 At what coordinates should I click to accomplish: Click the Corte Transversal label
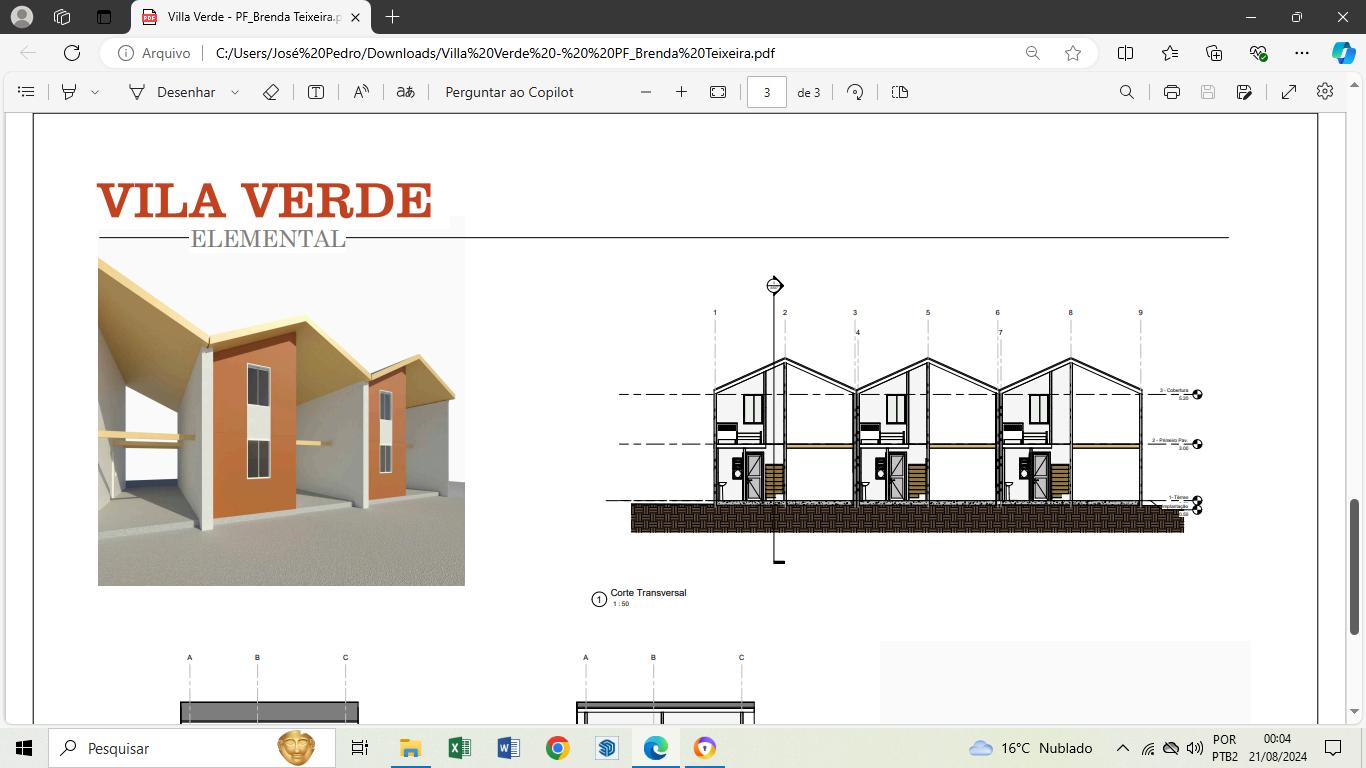648,593
